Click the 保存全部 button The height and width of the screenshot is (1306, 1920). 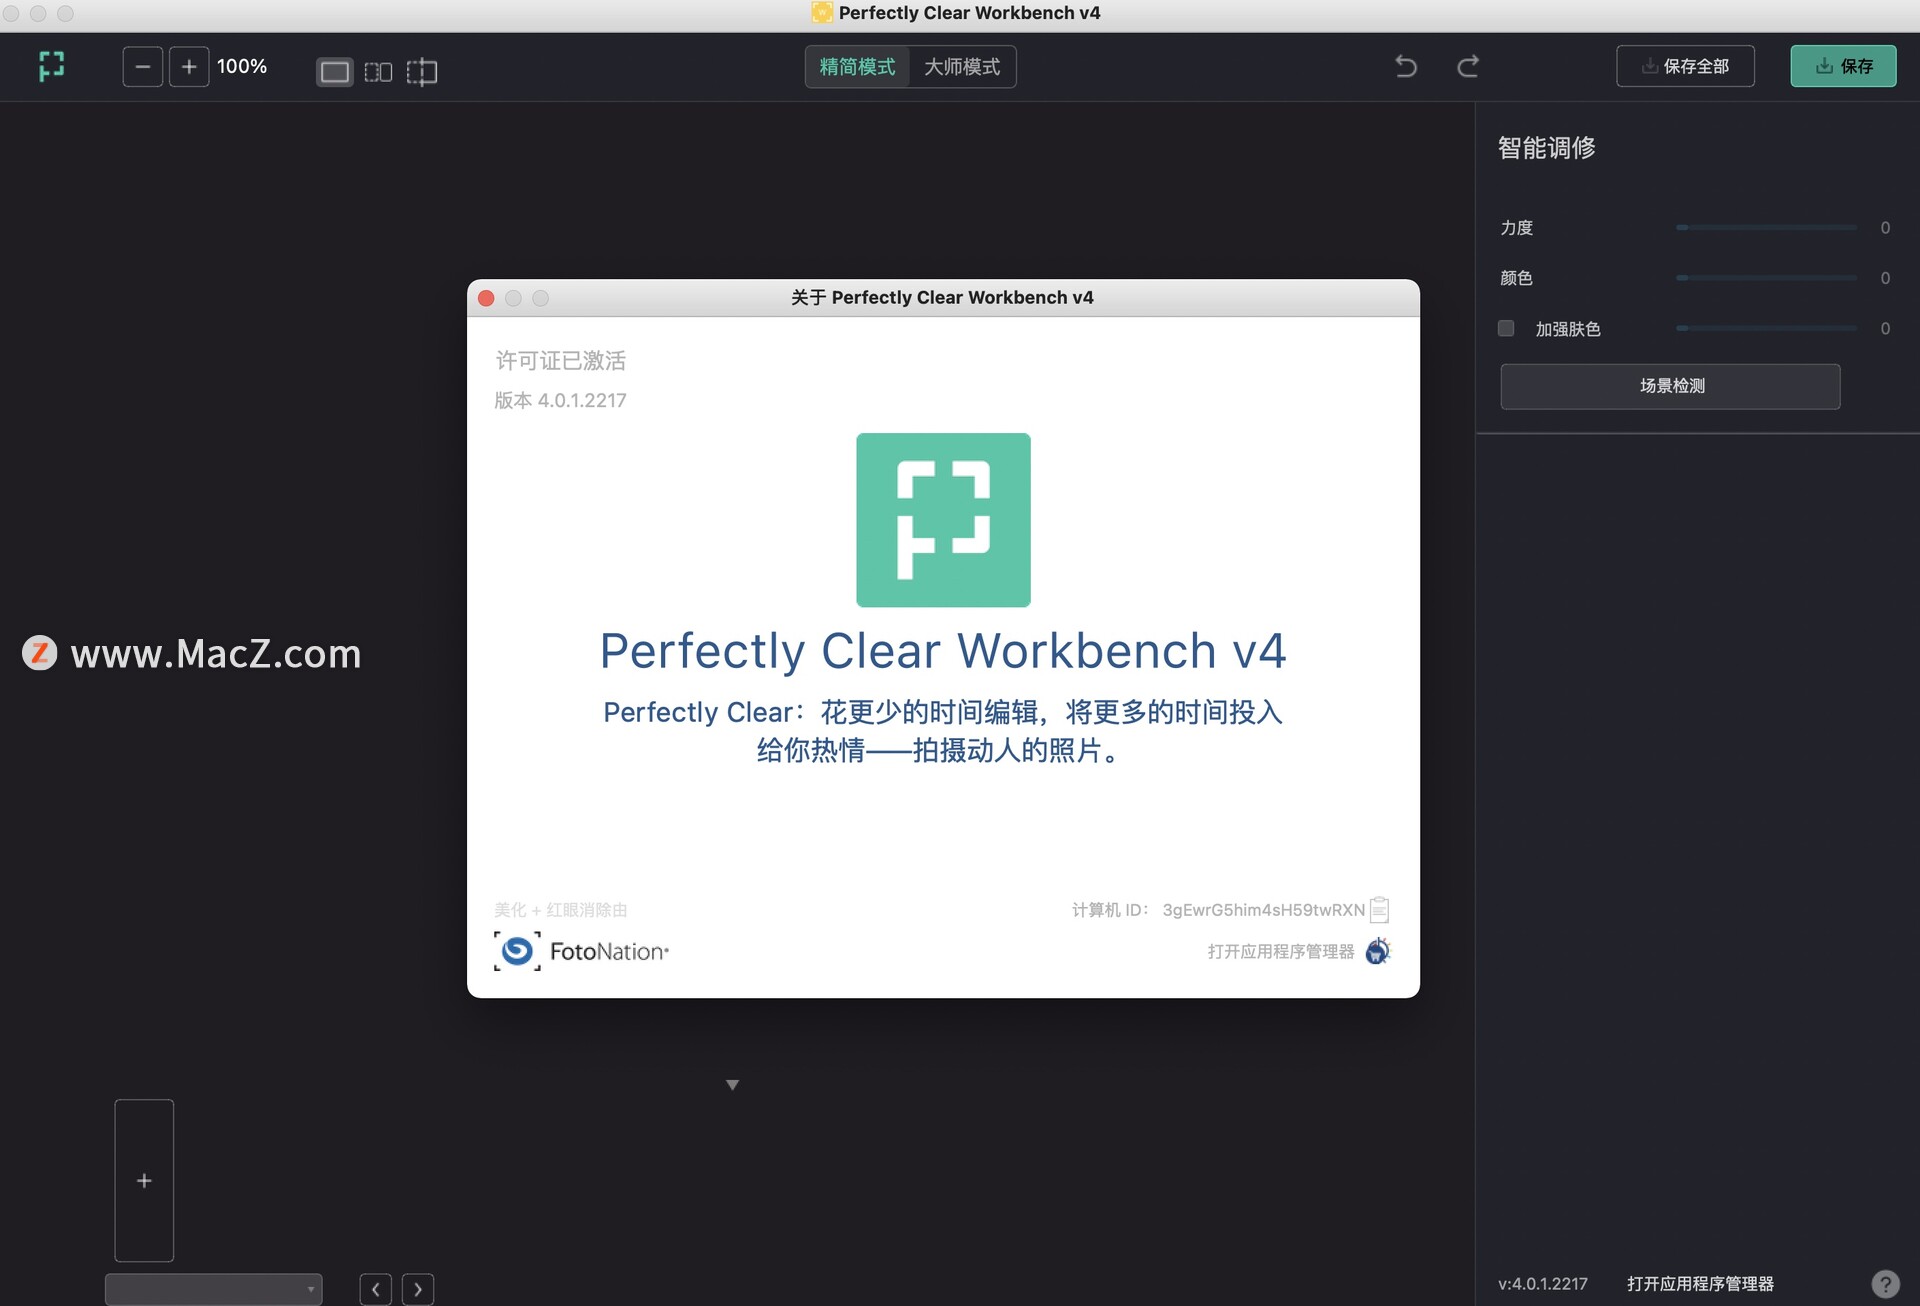tap(1685, 66)
